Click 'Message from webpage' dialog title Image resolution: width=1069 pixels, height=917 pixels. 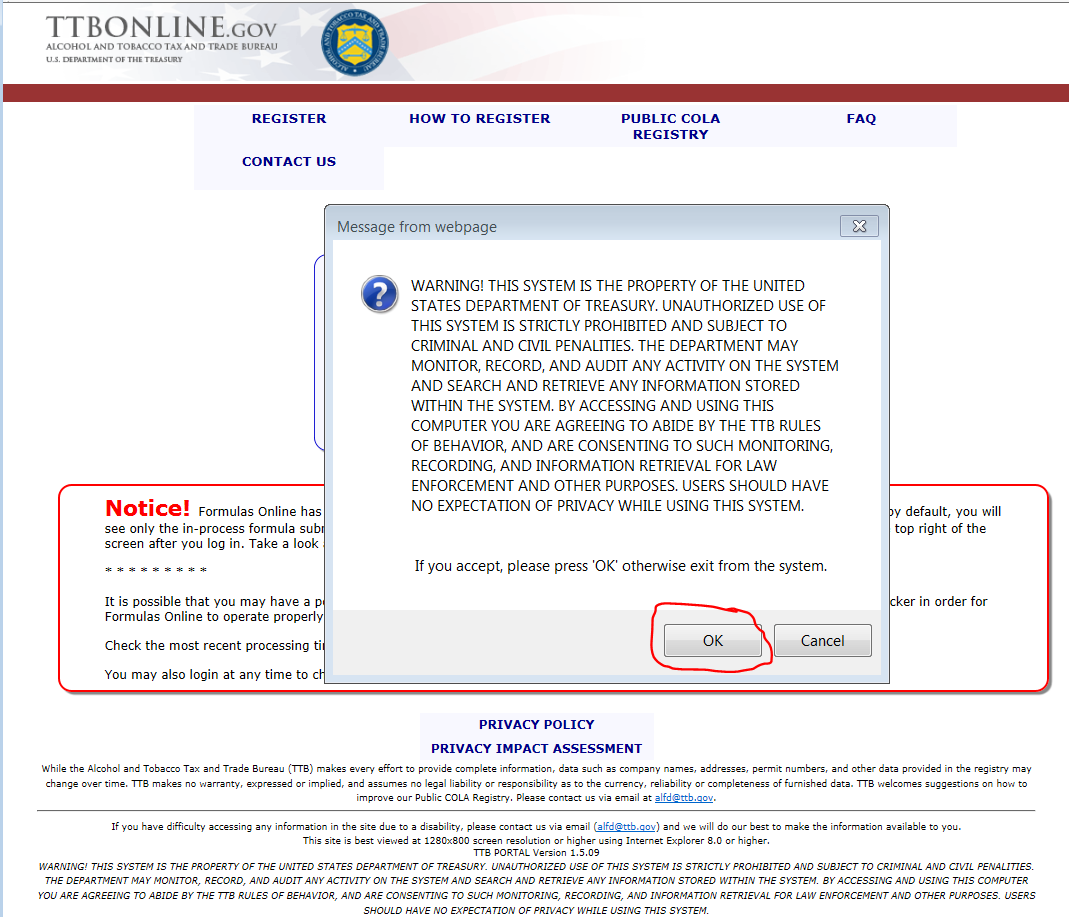tap(417, 227)
